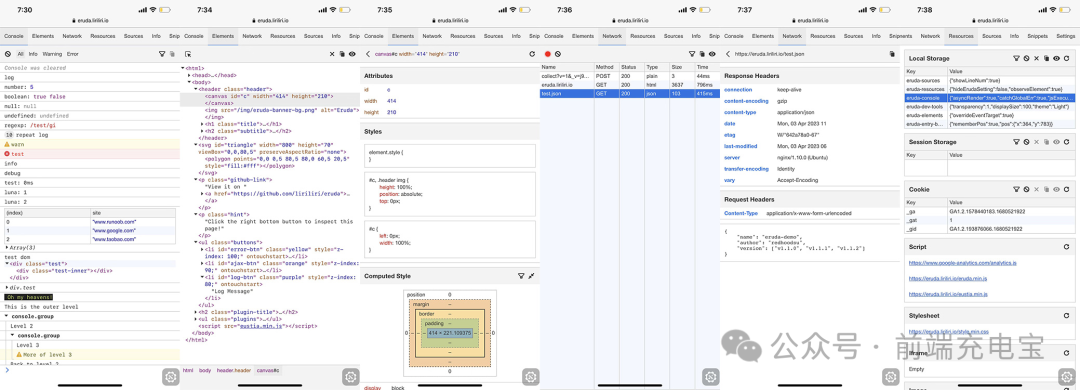Delete selected Local Storage item
1080x390 pixels.
[1036, 59]
